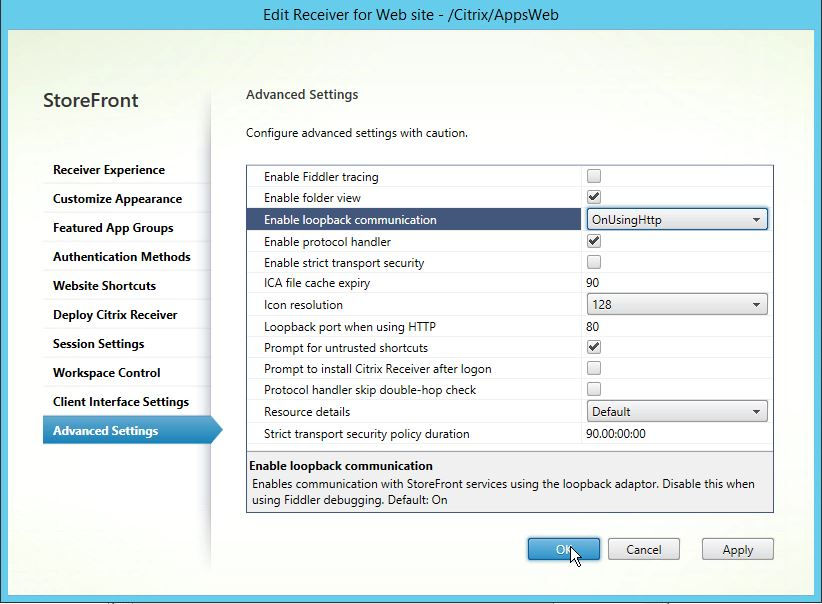Screen dimensions: 822x604
Task: Enable the Fiddler tracing checkbox
Action: coord(593,176)
